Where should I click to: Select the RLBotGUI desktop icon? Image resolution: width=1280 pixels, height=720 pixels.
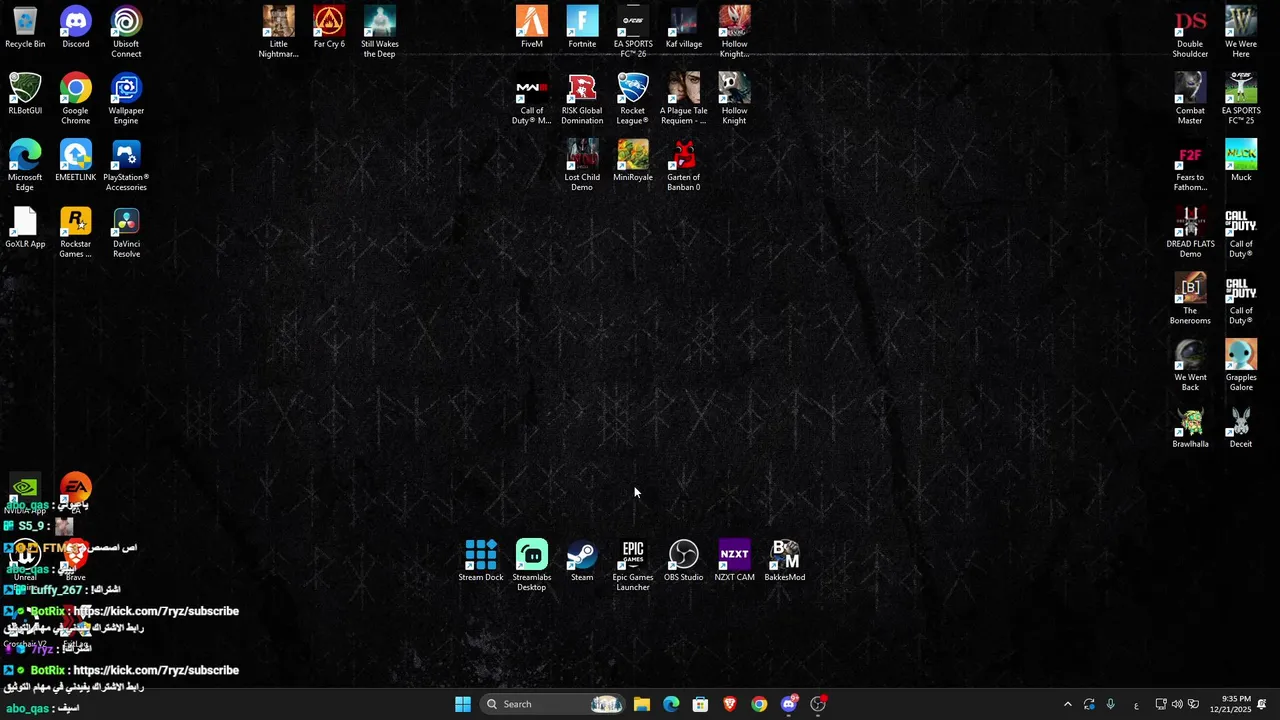pos(25,94)
